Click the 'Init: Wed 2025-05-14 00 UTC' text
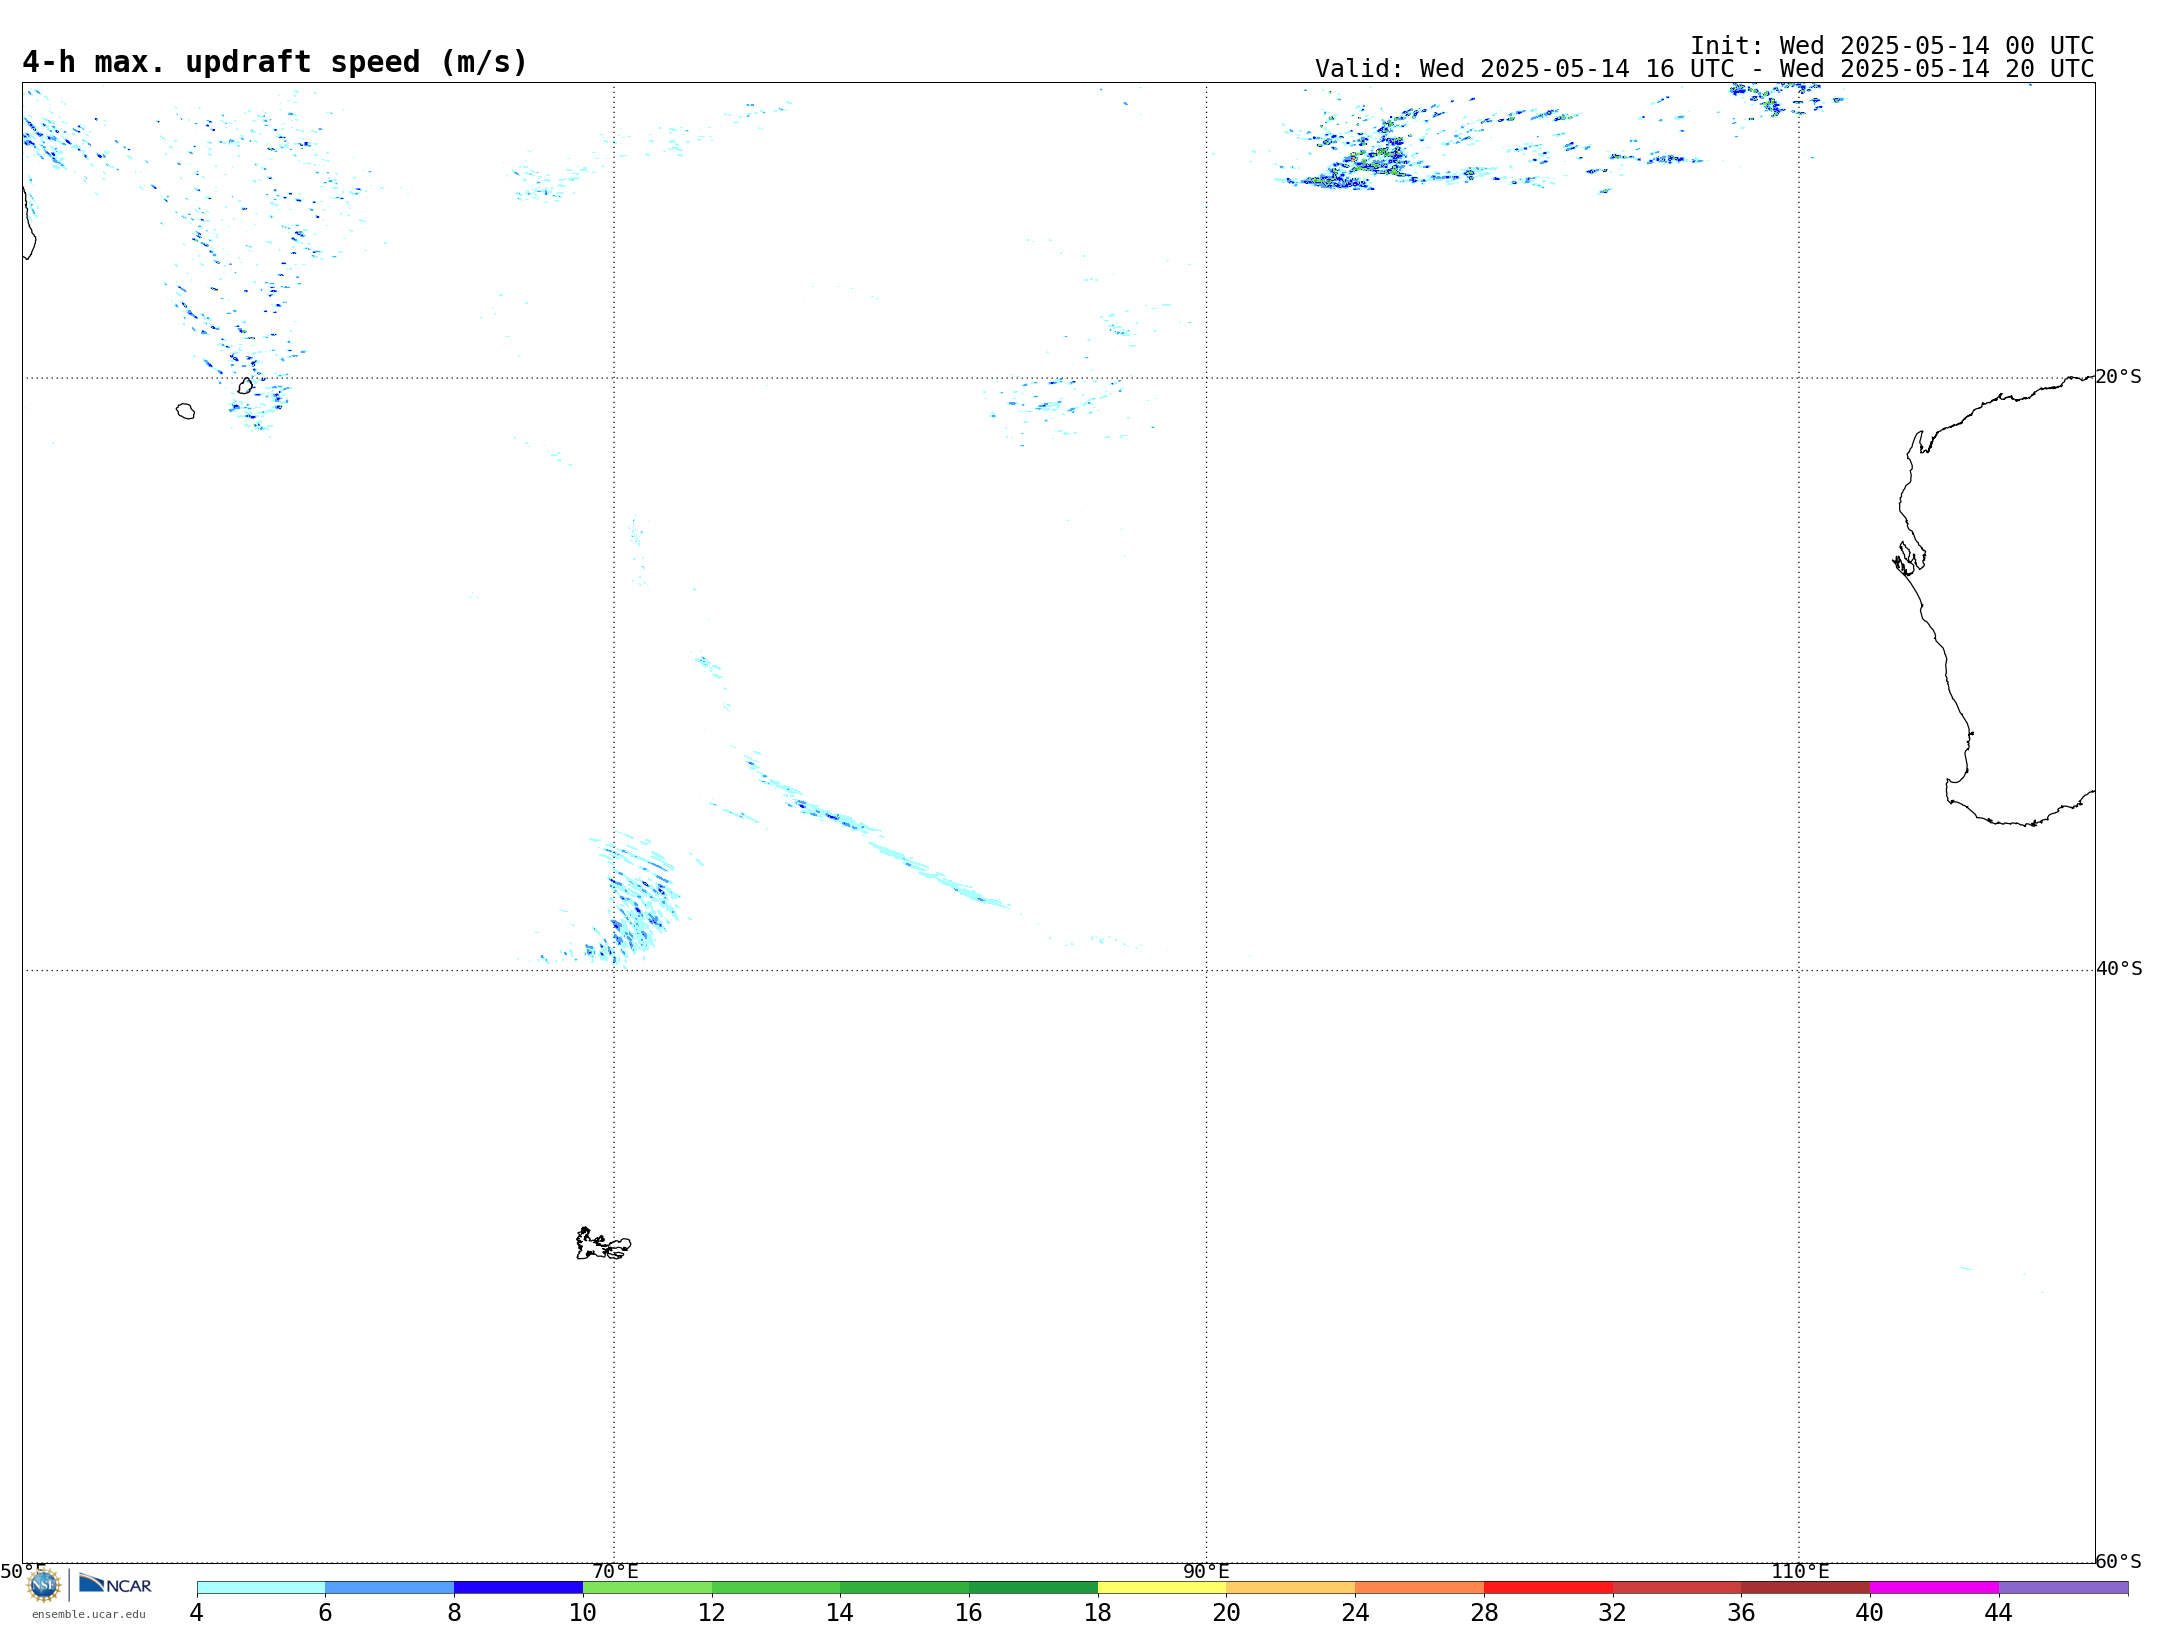This screenshot has width=2160, height=1626. (1892, 46)
